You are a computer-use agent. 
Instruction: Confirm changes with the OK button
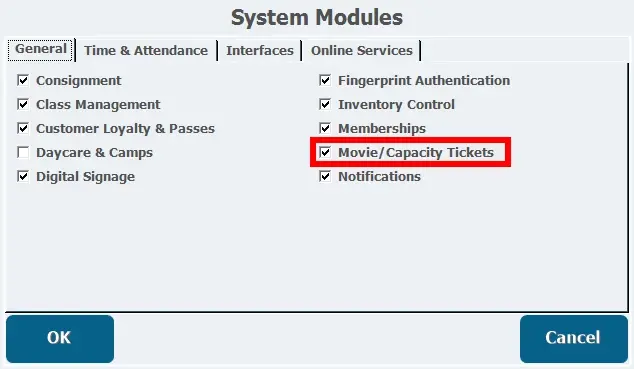(x=60, y=339)
